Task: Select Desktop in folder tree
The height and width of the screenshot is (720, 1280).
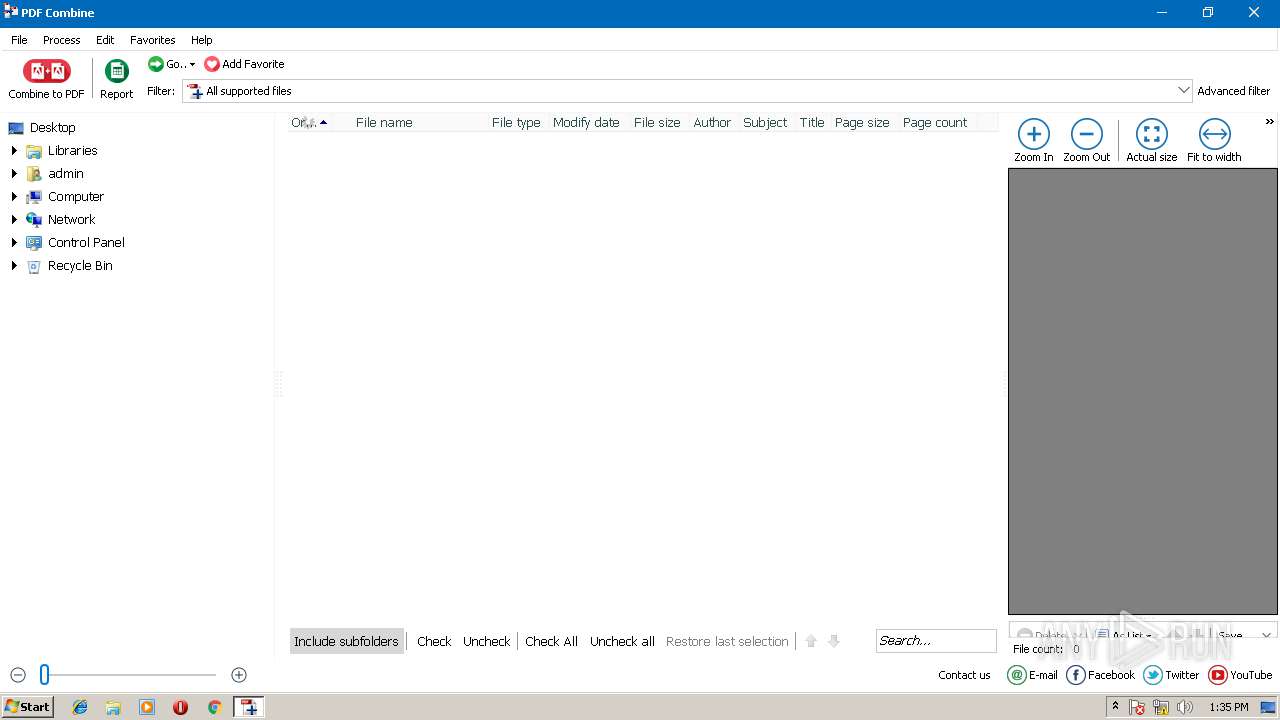Action: coord(52,128)
